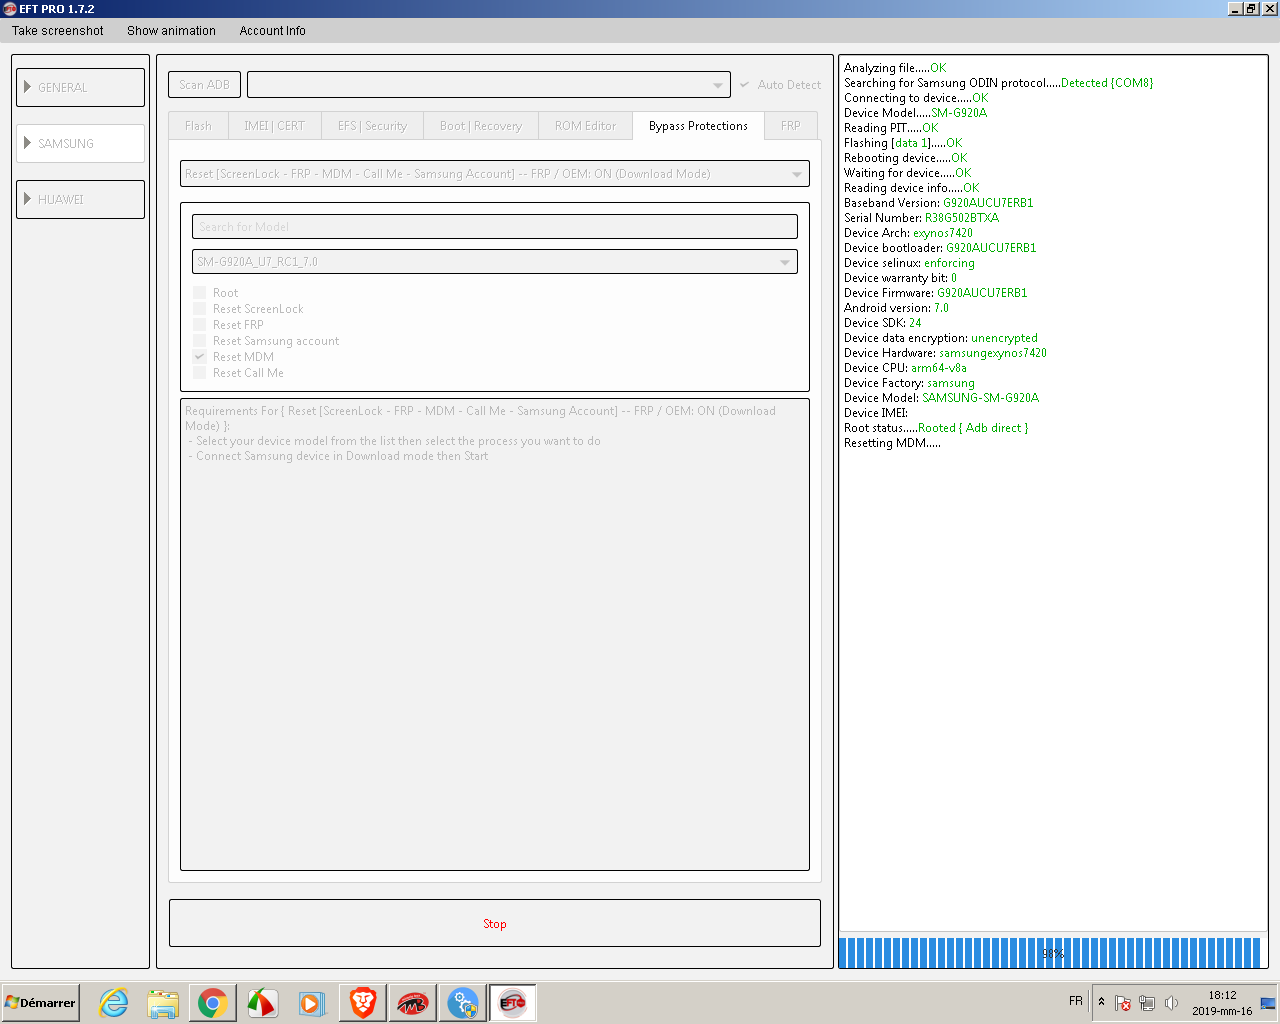Click the blue progress bar
This screenshot has width=1280, height=1024.
point(1052,953)
